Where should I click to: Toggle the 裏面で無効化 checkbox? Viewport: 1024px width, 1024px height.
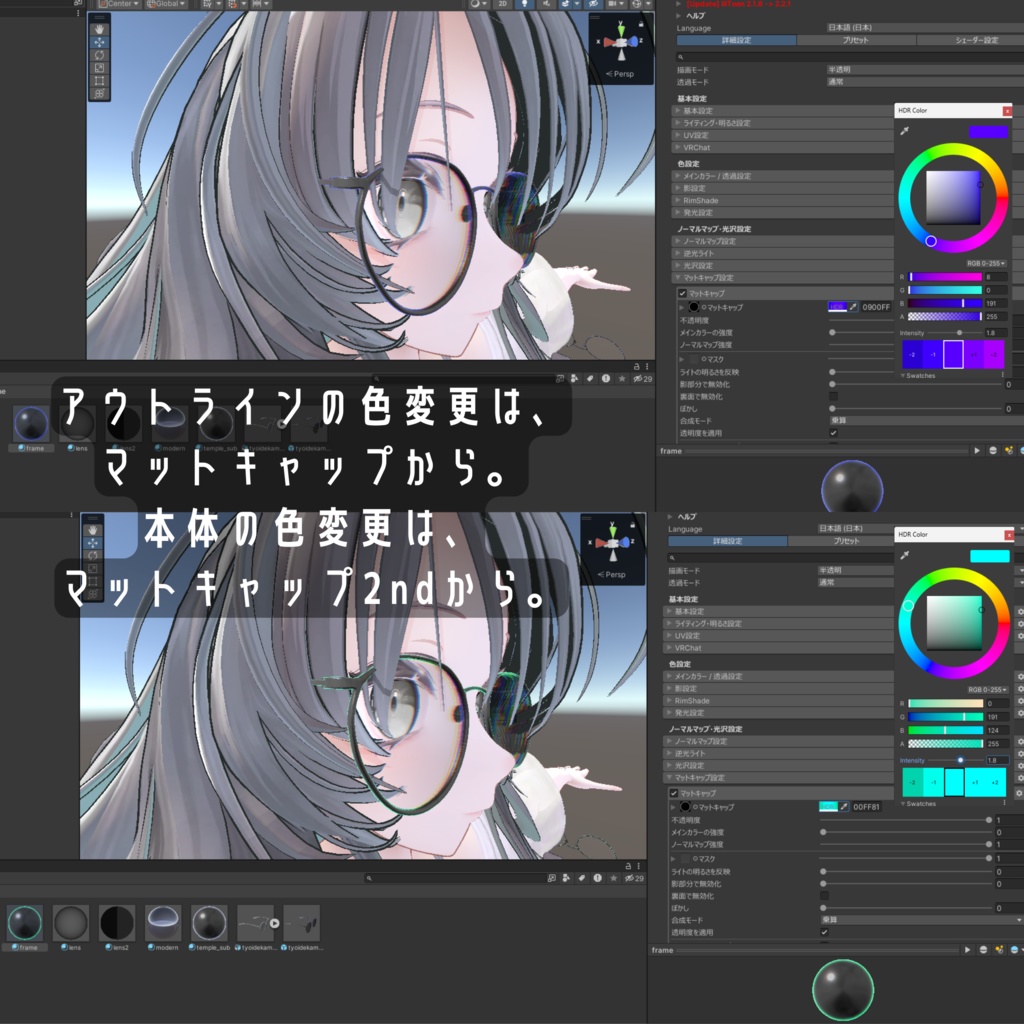pyautogui.click(x=833, y=396)
